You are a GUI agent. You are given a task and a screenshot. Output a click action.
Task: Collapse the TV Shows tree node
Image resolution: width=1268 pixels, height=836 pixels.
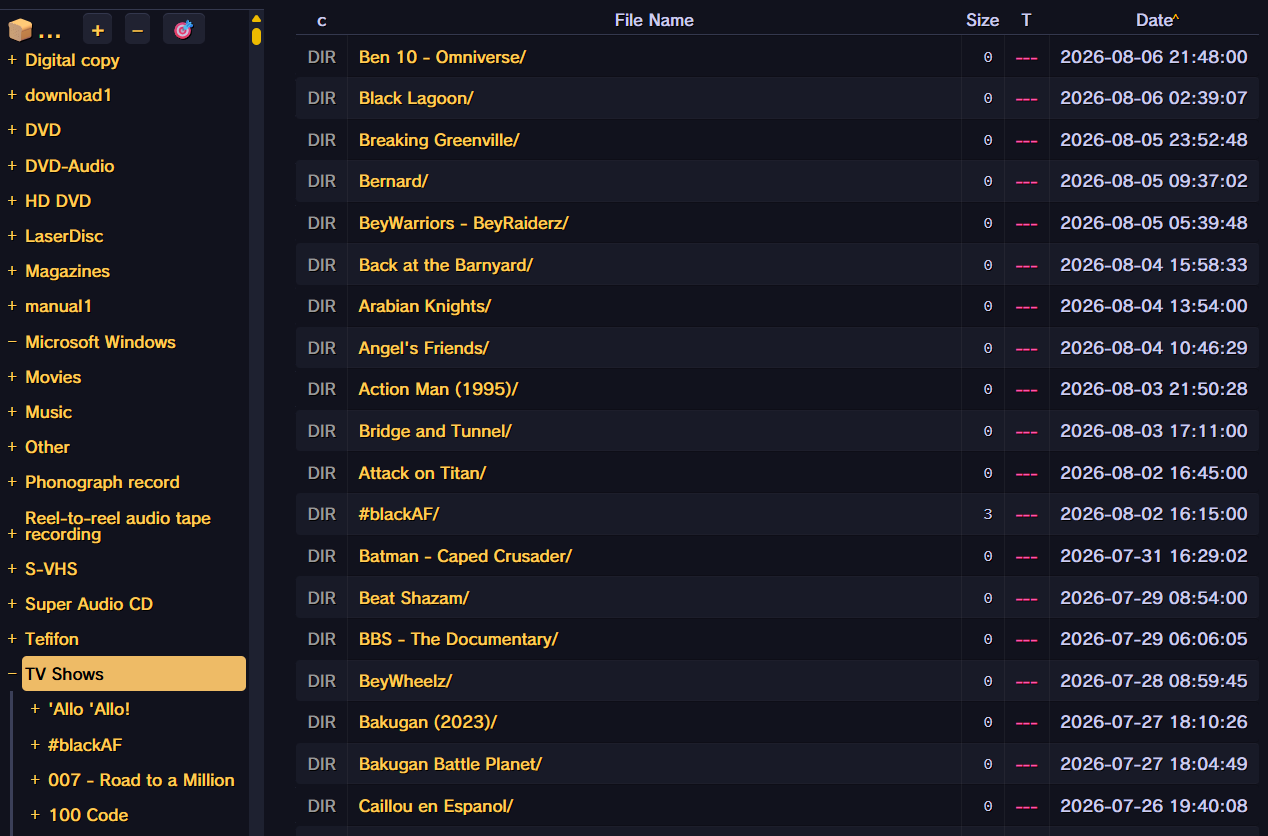tap(12, 674)
